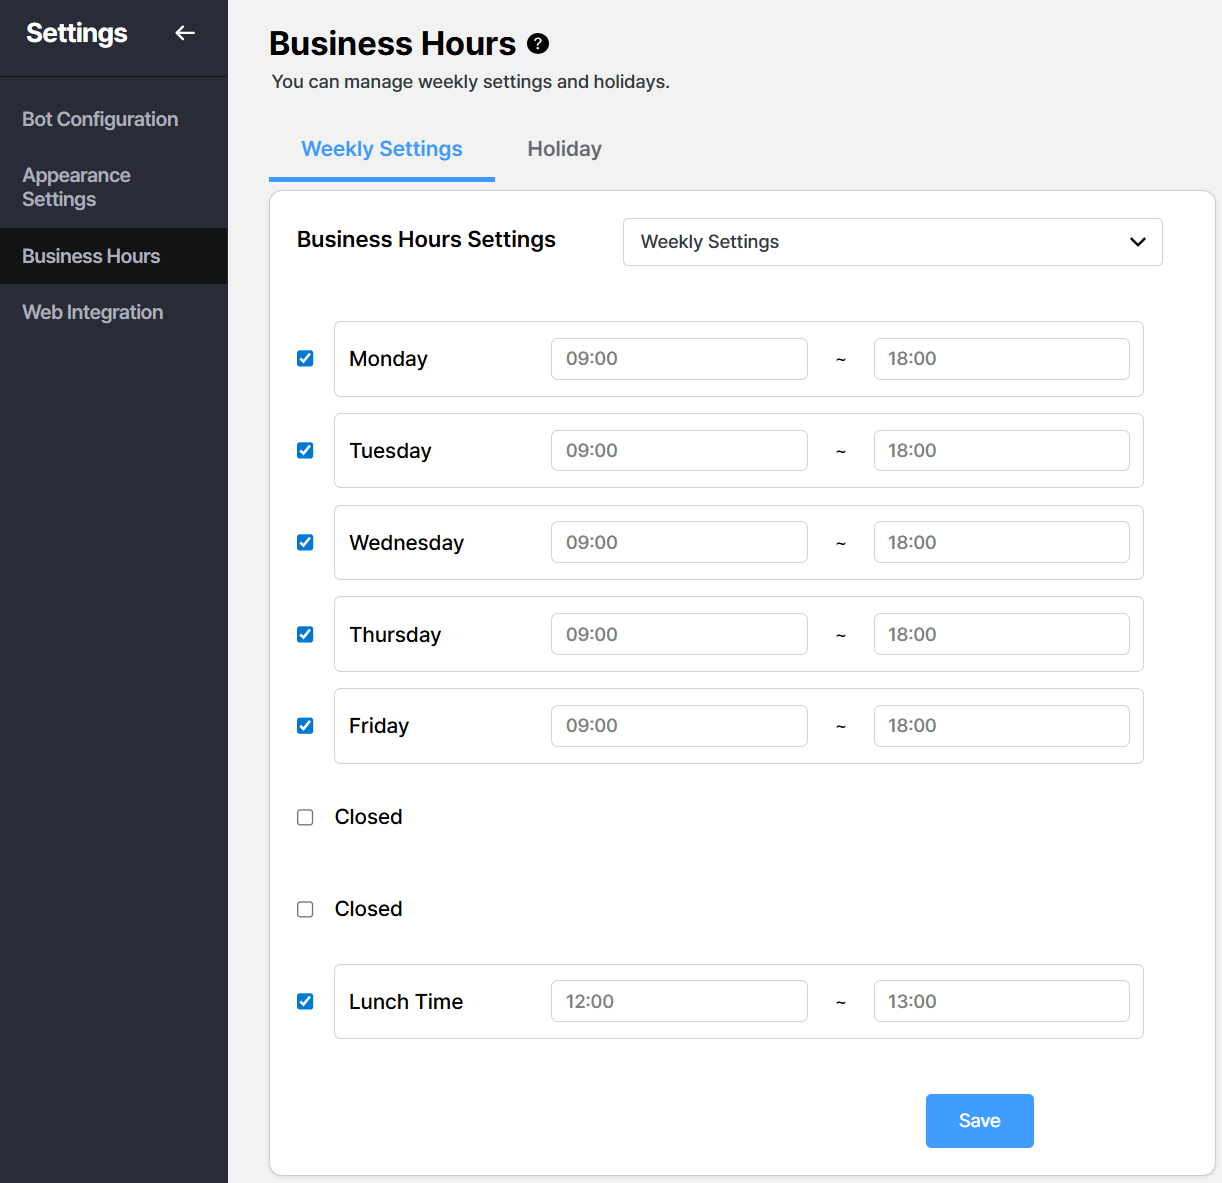Click the back arrow beside Settings
Viewport: 1222px width, 1183px height.
coord(185,33)
